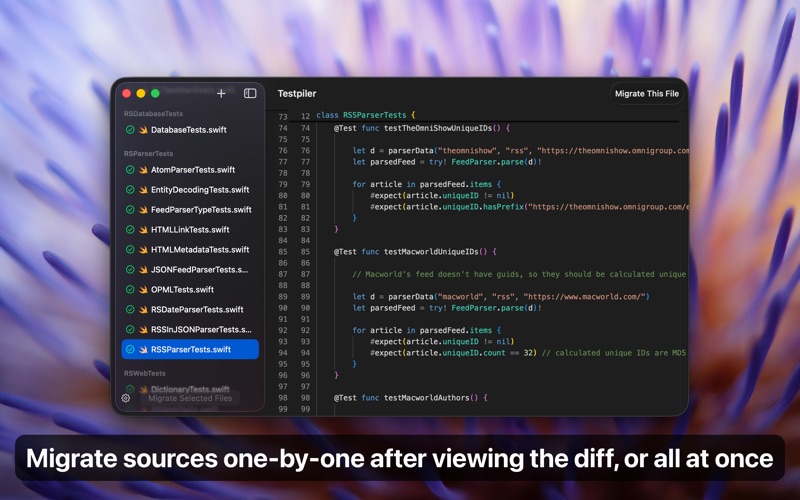This screenshot has width=800, height=500.
Task: Click Migrate Selected Files button
Action: [x=190, y=398]
